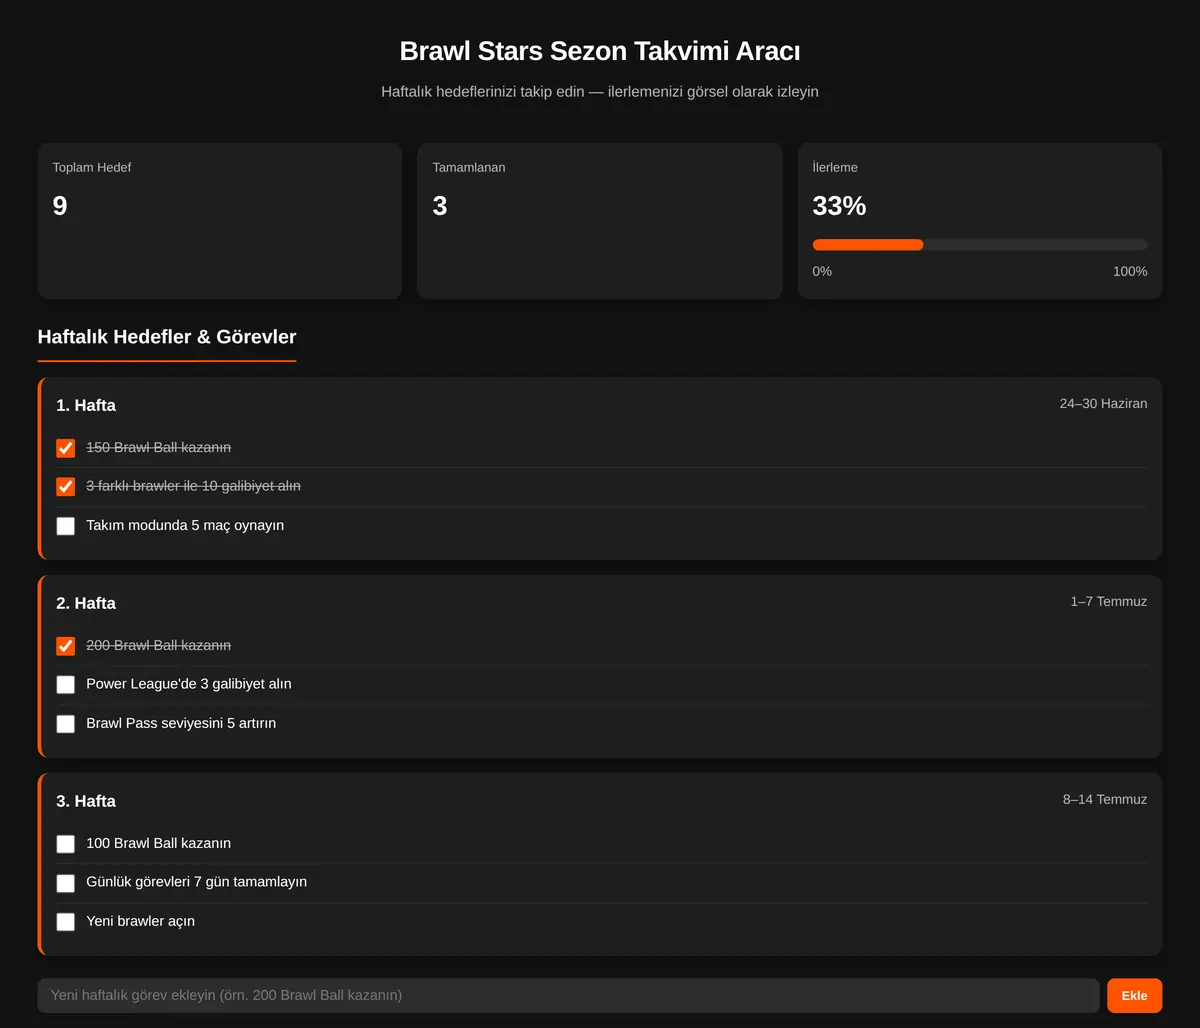
Task: Uncheck the '200 Brawl Ball kazanın' checkbox
Action: tap(66, 646)
